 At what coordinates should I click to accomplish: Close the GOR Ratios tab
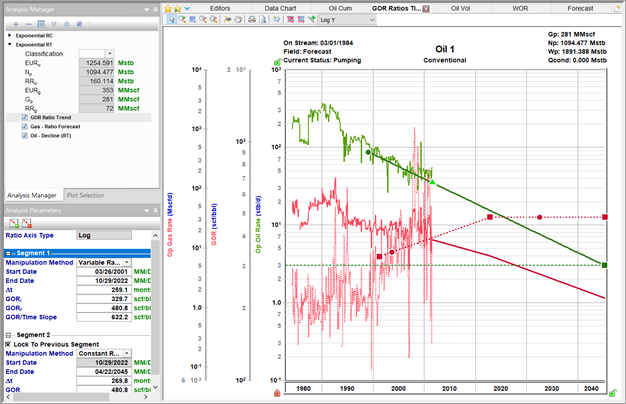[x=426, y=9]
